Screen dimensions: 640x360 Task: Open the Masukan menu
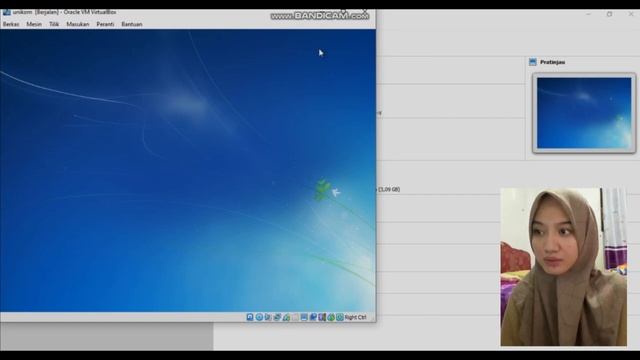coord(78,24)
